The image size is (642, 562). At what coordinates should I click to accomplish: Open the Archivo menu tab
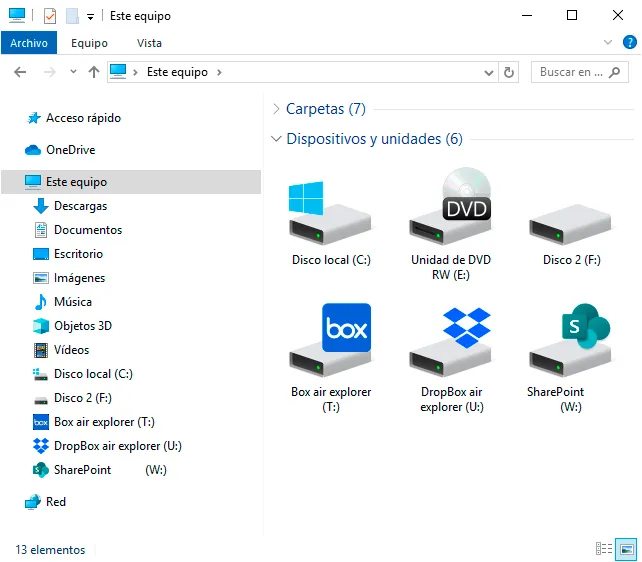click(x=29, y=43)
